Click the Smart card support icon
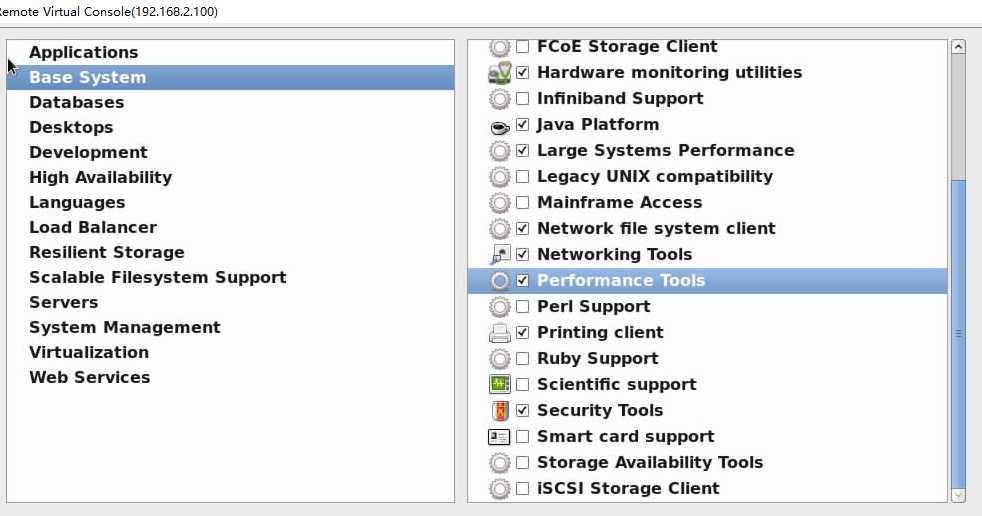Screen dimensions: 982x516 499,437
